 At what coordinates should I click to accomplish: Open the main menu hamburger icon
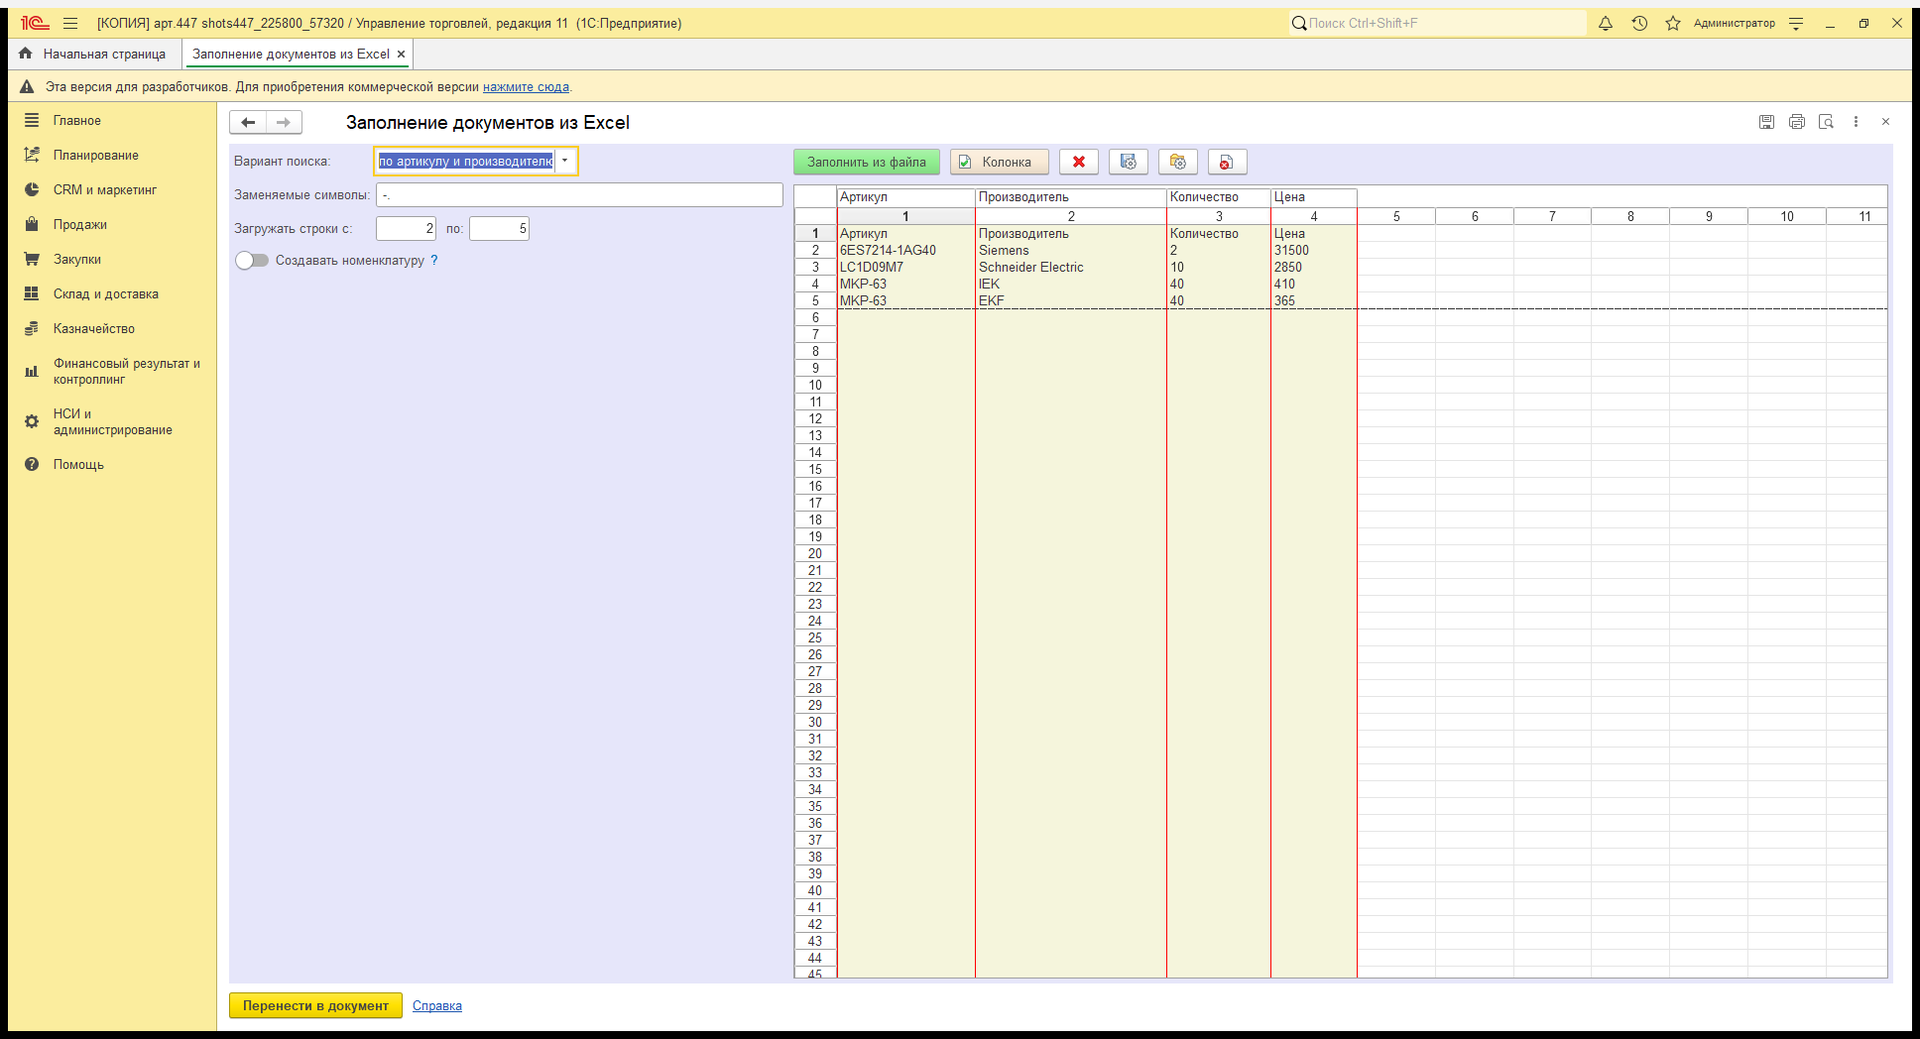(70, 23)
